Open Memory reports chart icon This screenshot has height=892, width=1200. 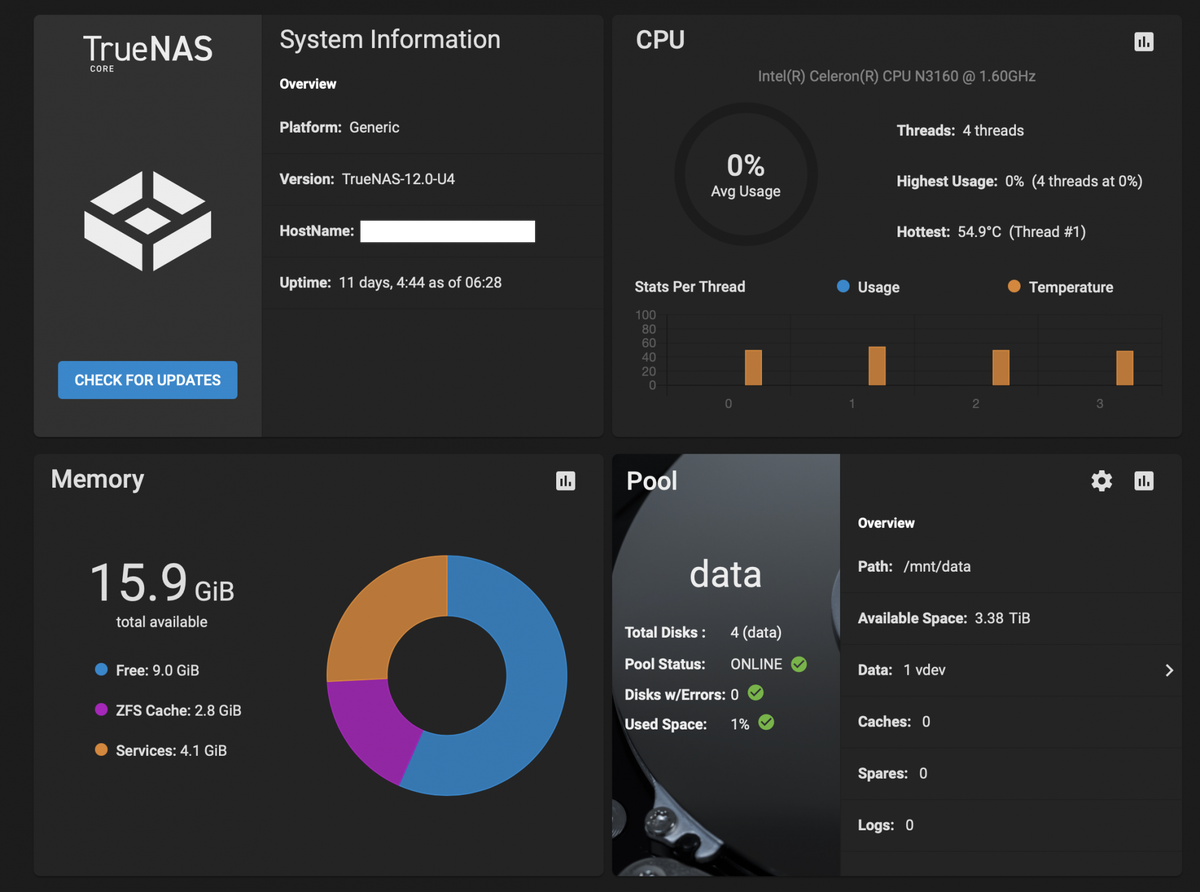566,481
